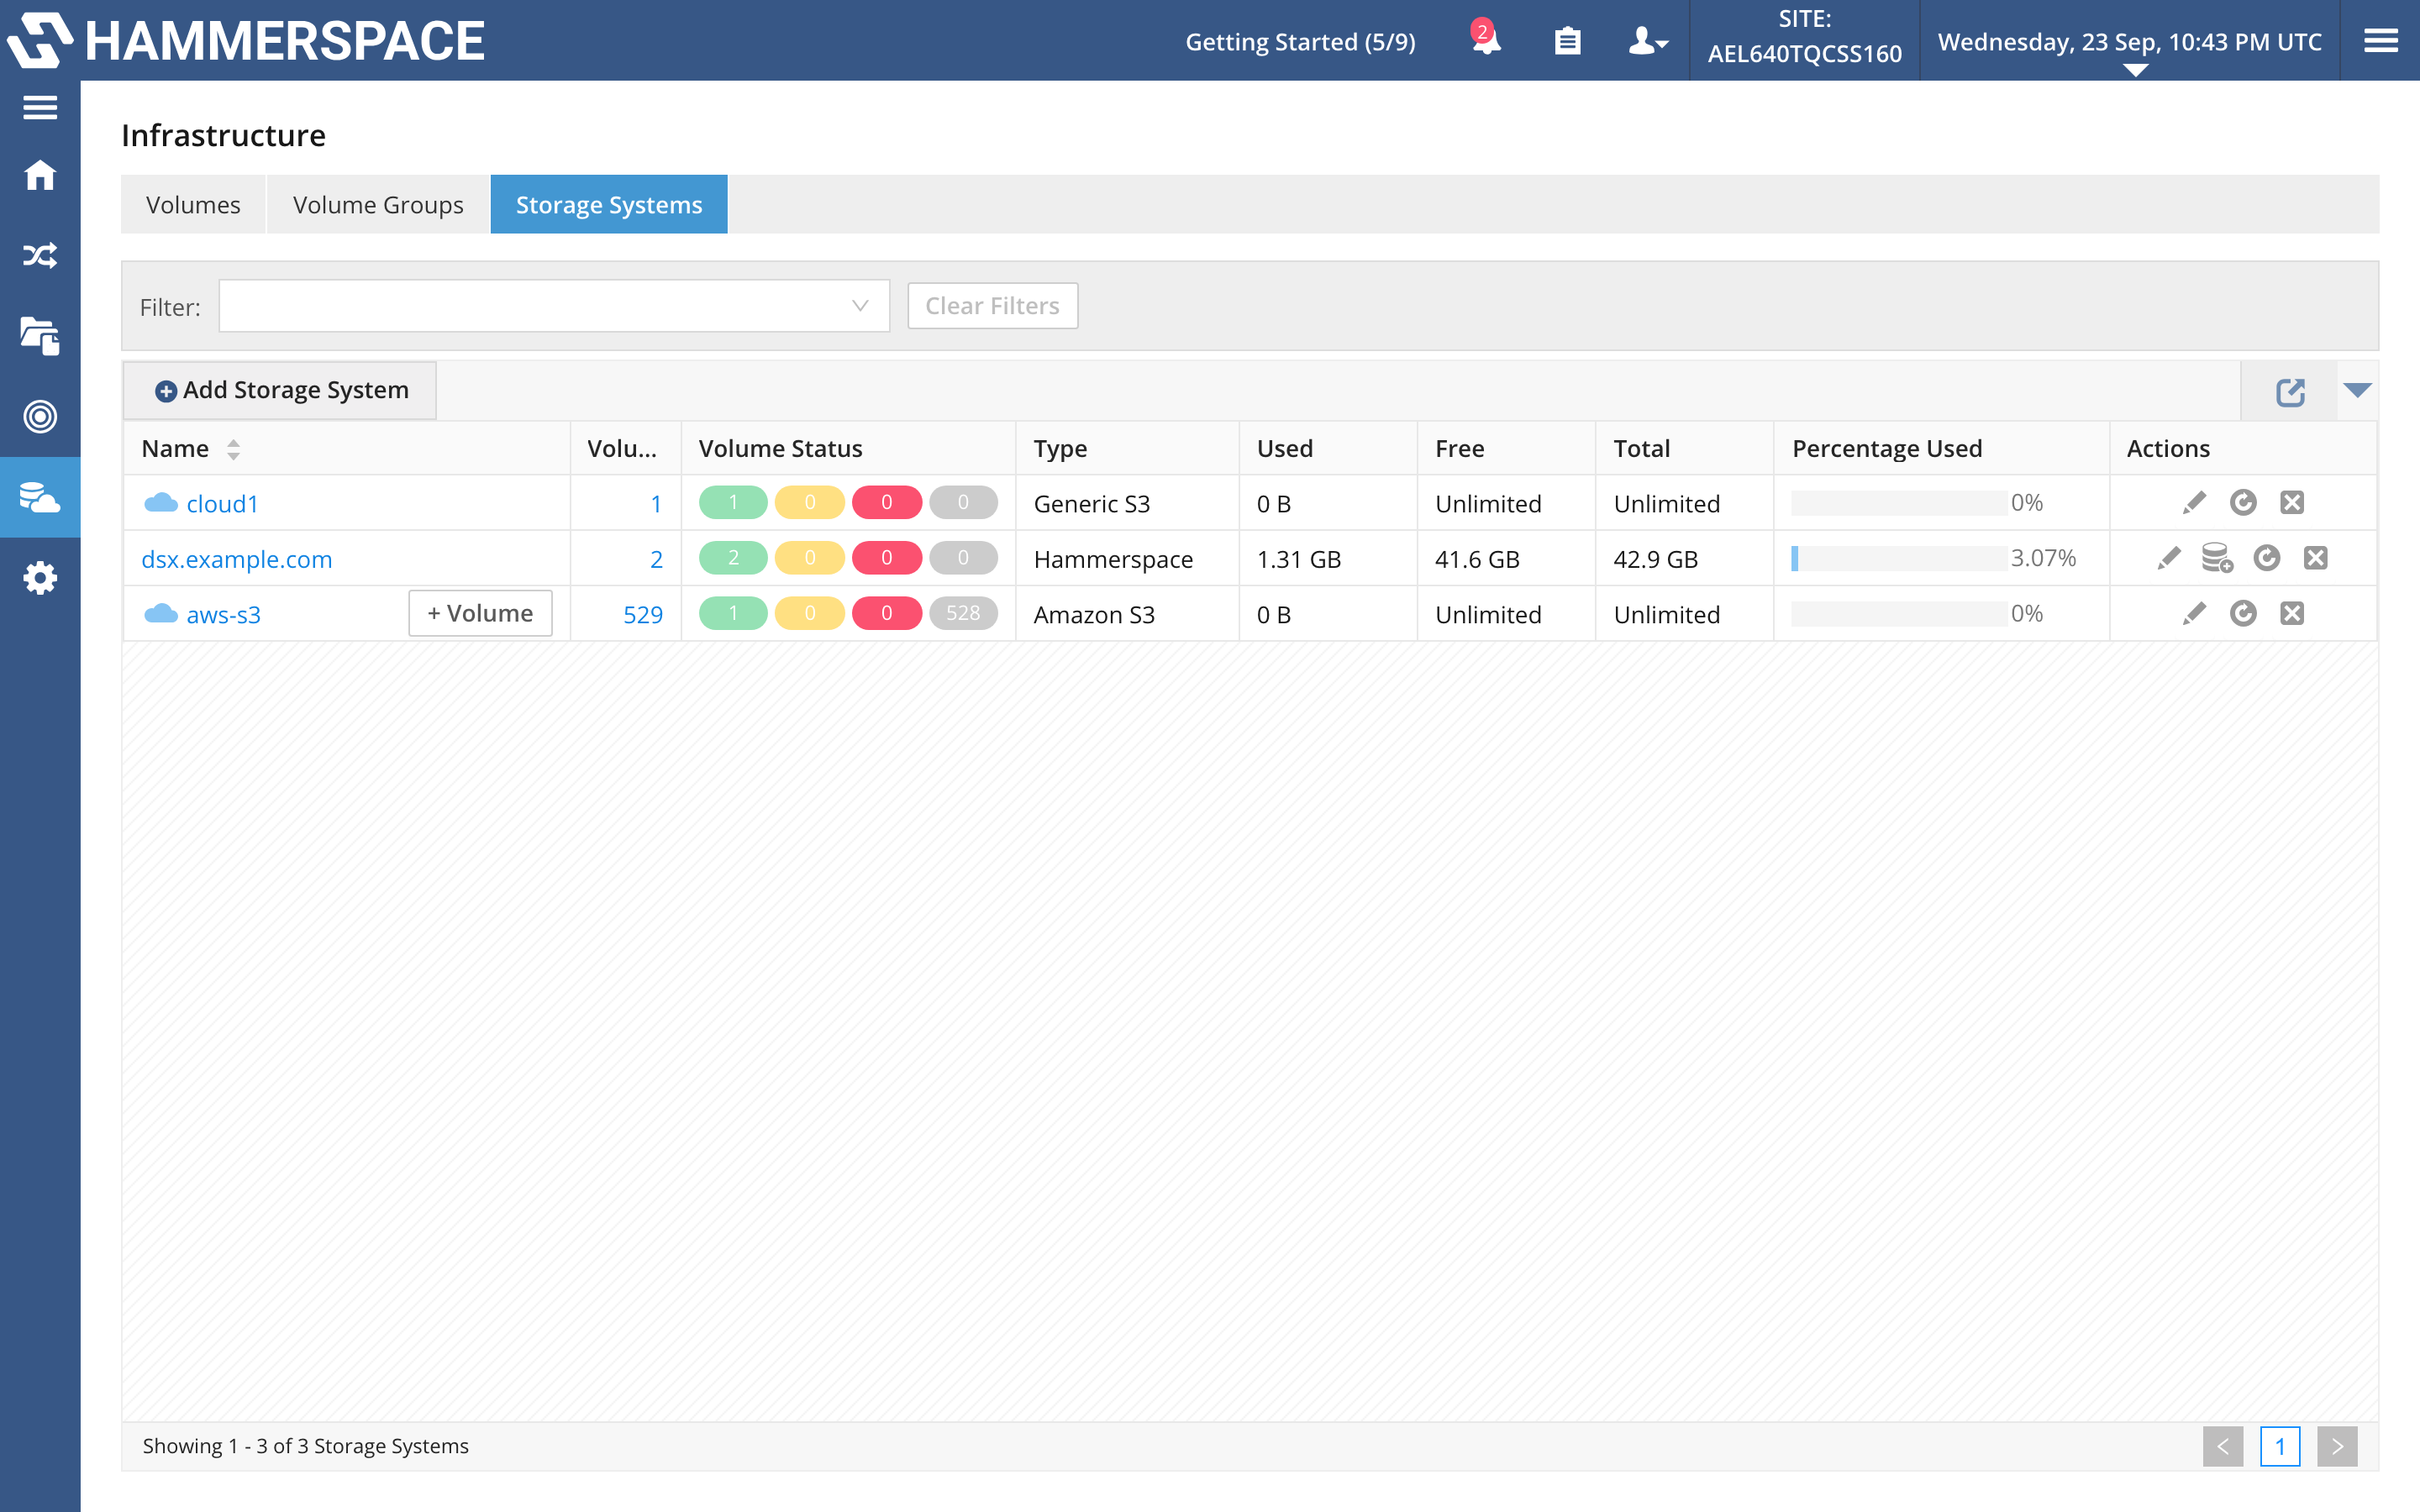The height and width of the screenshot is (1512, 2420).
Task: Open the table options dropdown arrow
Action: (2357, 390)
